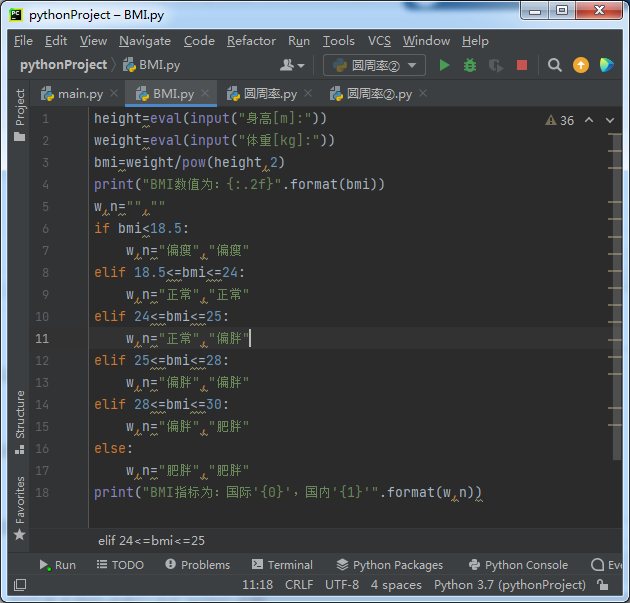Open the File menu
Viewport: 630px width, 603px height.
tap(23, 41)
